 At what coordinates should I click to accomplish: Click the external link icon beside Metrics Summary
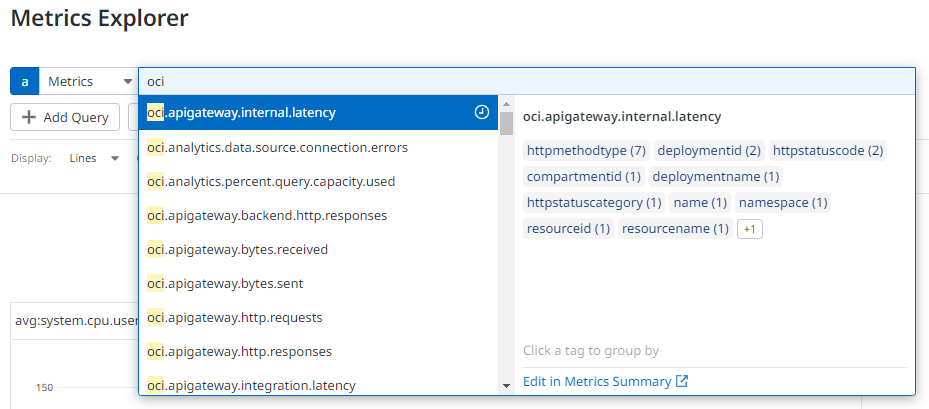coord(682,381)
